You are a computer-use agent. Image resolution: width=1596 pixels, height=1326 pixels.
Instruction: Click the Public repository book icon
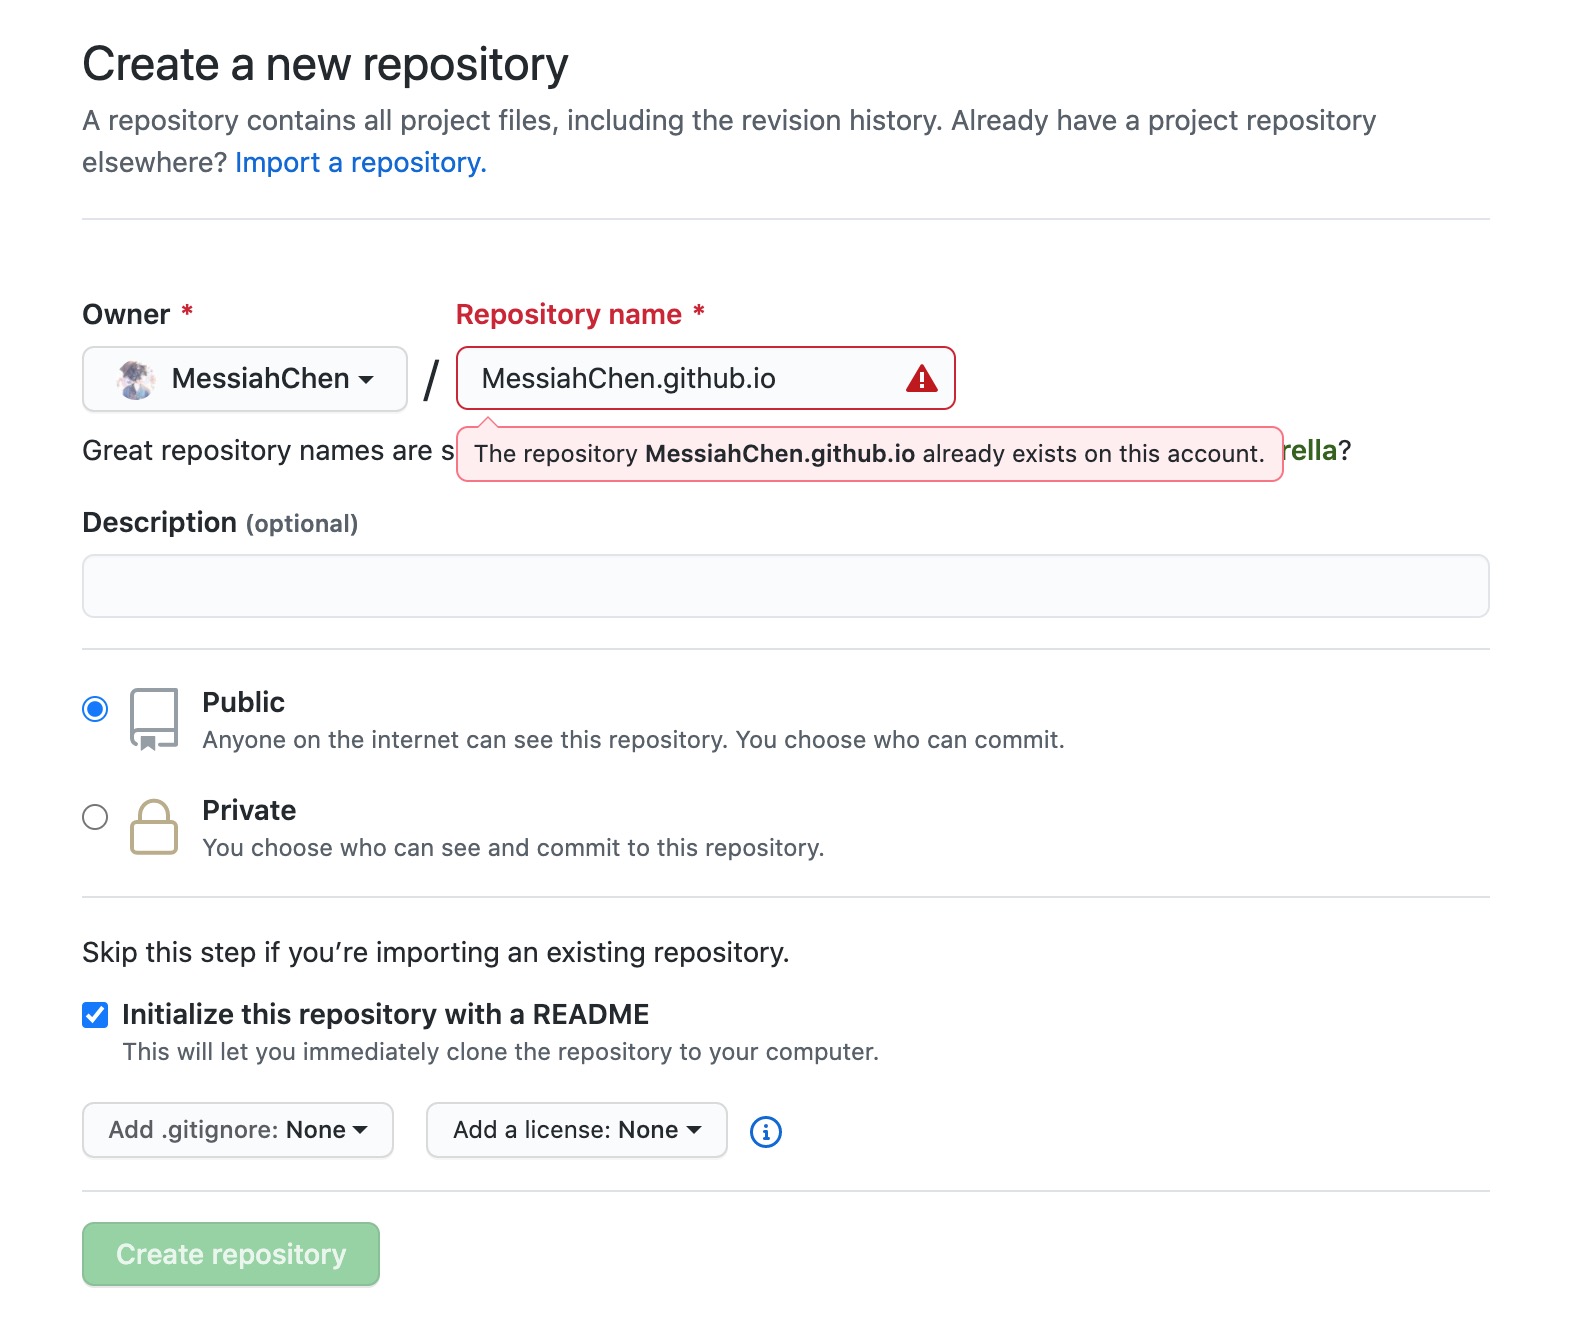point(154,719)
